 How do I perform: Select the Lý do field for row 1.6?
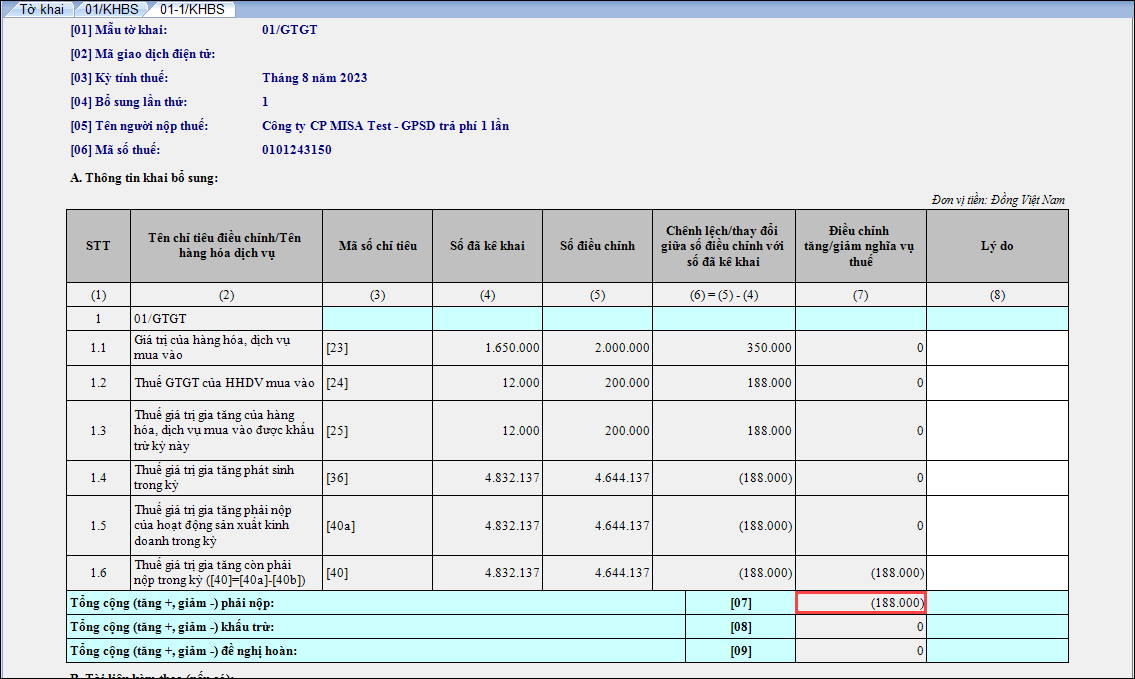(996, 573)
